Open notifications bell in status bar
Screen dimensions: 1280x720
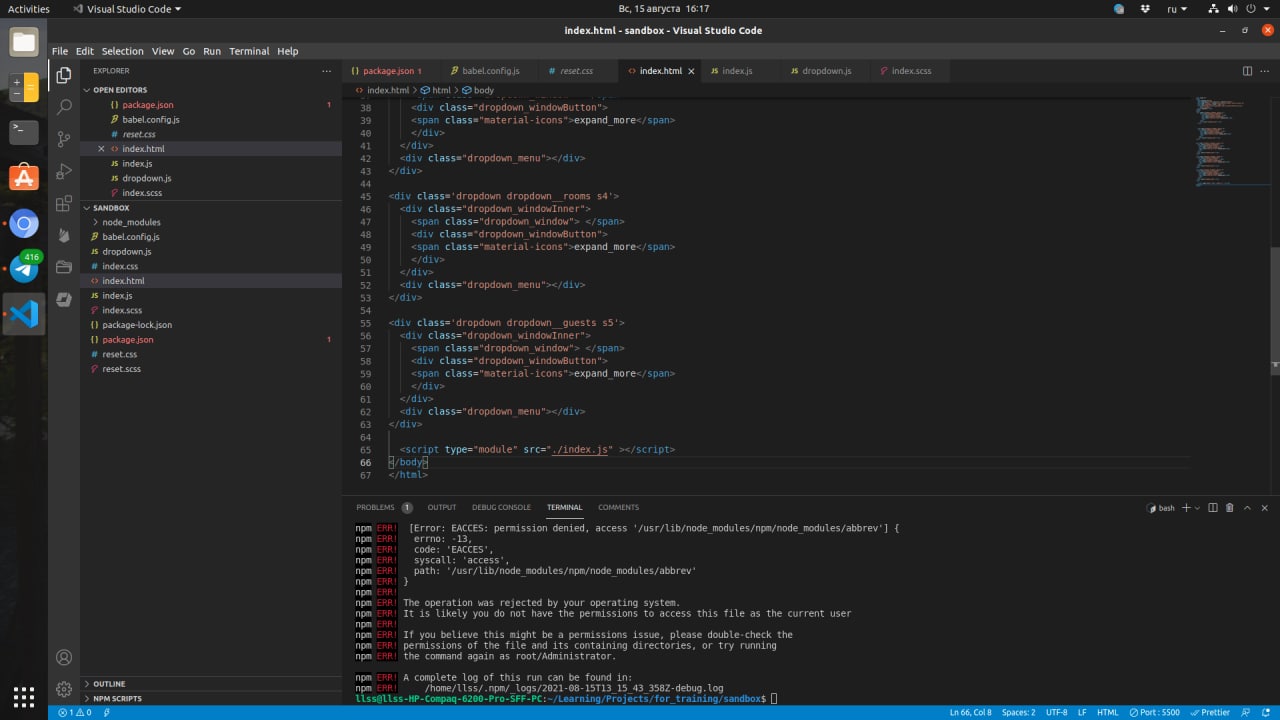coord(1267,712)
